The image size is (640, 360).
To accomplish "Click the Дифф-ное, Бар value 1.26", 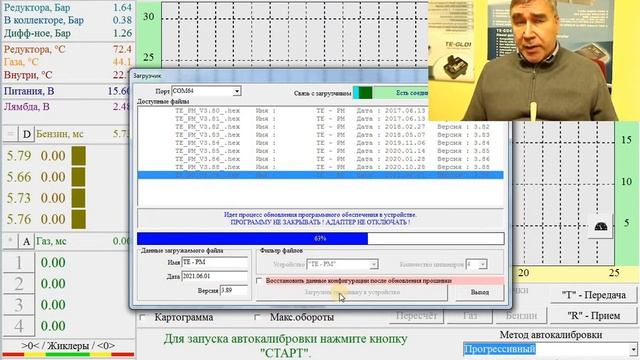I will click(122, 33).
